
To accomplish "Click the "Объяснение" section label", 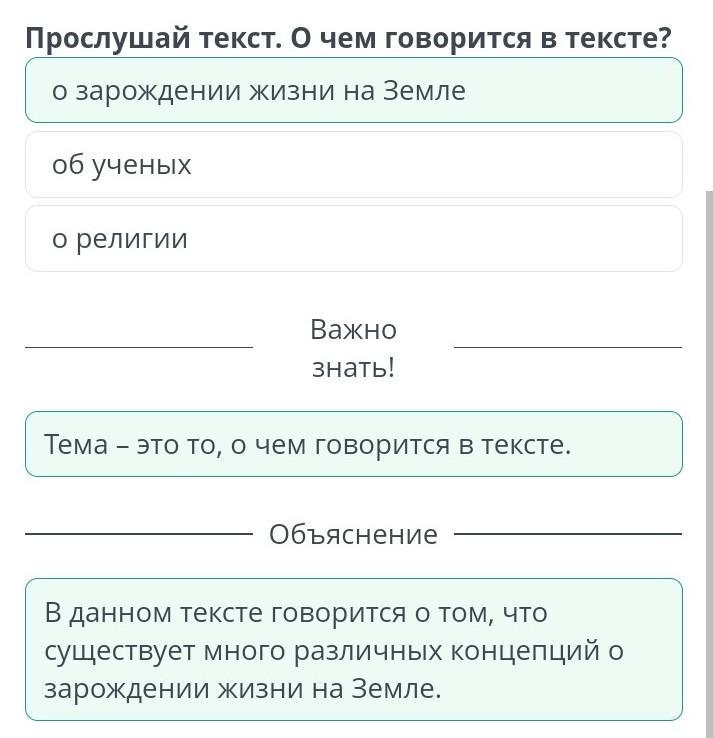I will click(353, 535).
